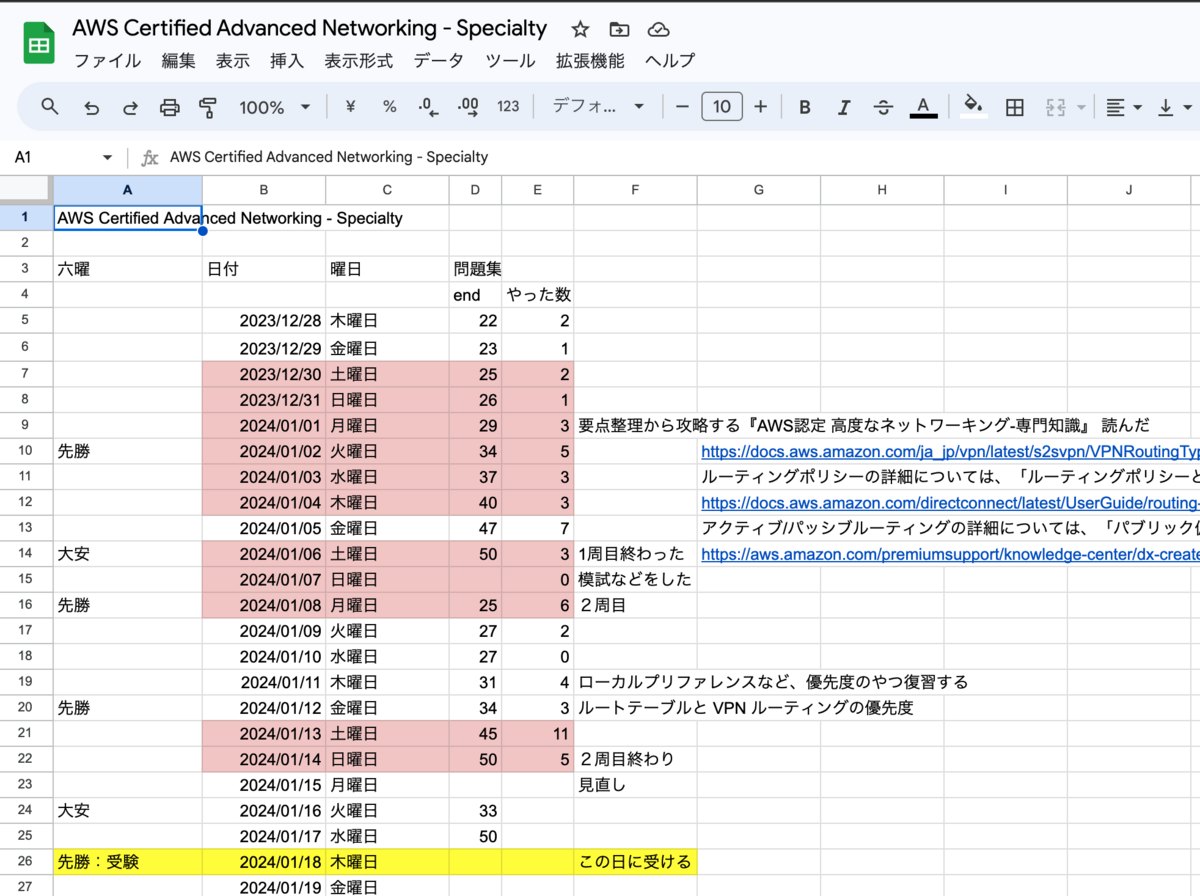Viewport: 1200px width, 896px height.
Task: Click the document title text
Action: pos(310,28)
